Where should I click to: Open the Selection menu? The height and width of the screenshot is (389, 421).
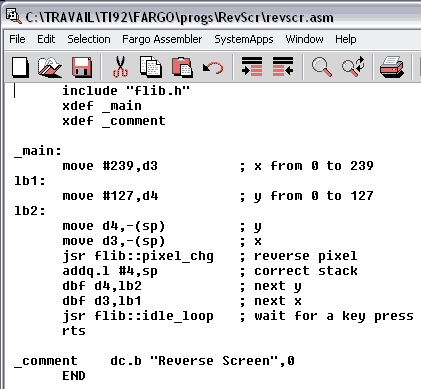[89, 39]
